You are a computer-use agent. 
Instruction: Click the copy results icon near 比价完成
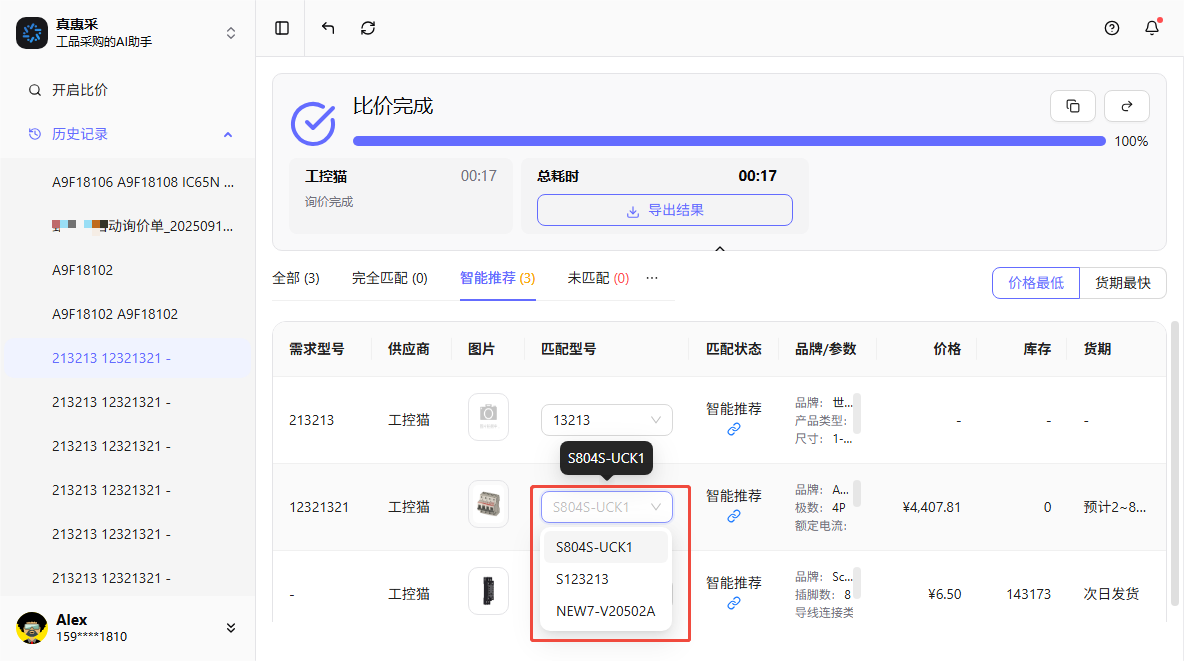pyautogui.click(x=1072, y=105)
